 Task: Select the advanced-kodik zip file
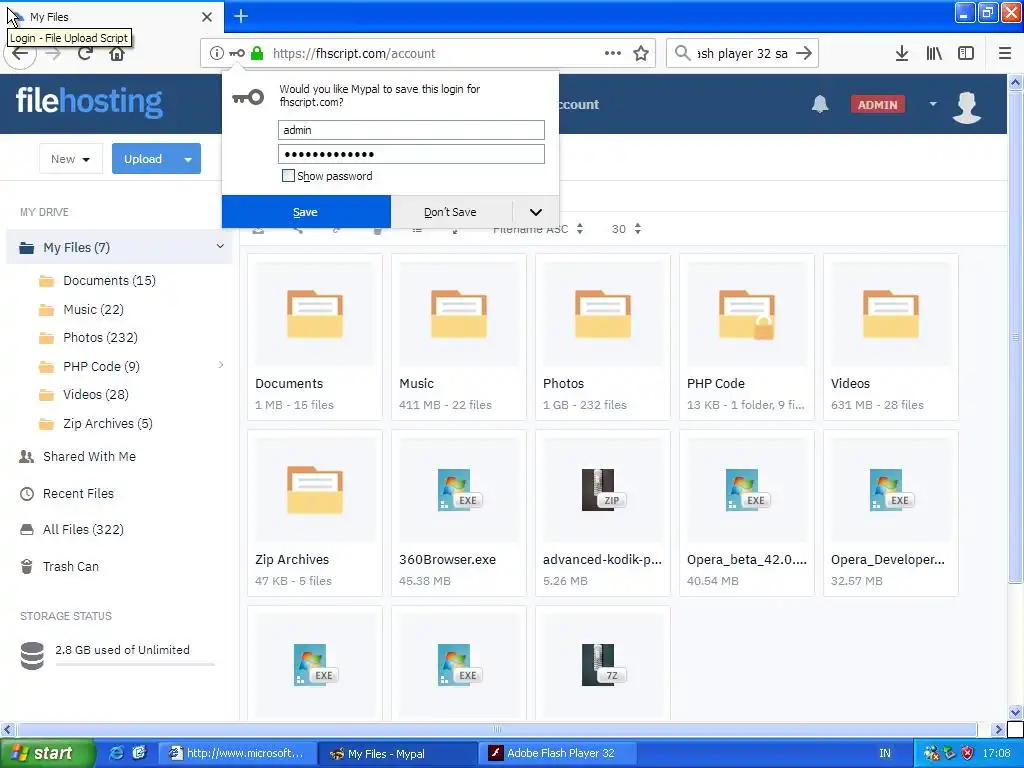tap(602, 490)
